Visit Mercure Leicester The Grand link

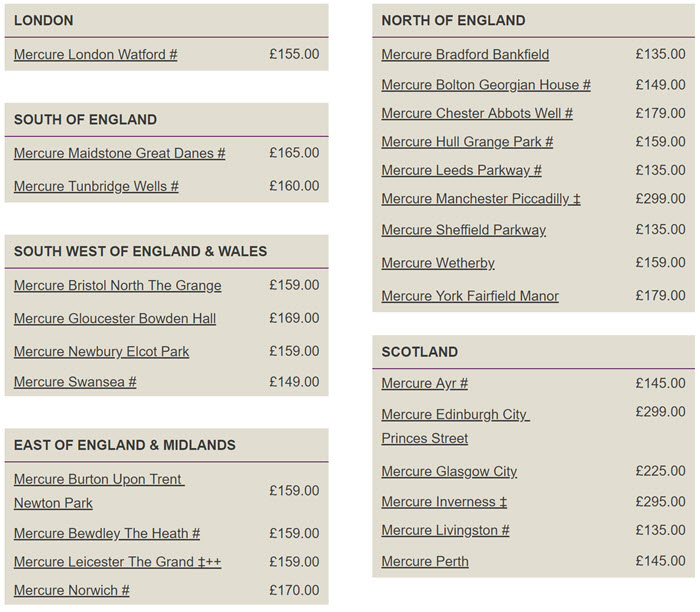point(117,562)
